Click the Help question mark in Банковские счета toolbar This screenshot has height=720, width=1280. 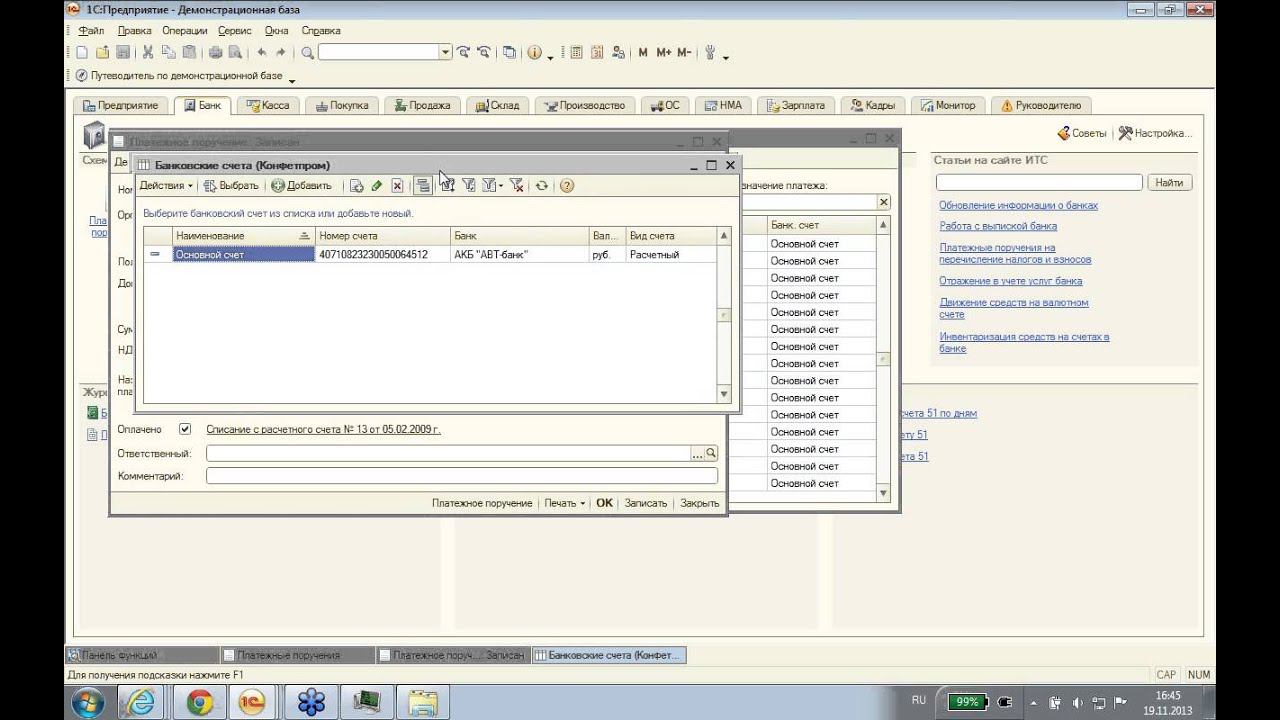[x=567, y=185]
